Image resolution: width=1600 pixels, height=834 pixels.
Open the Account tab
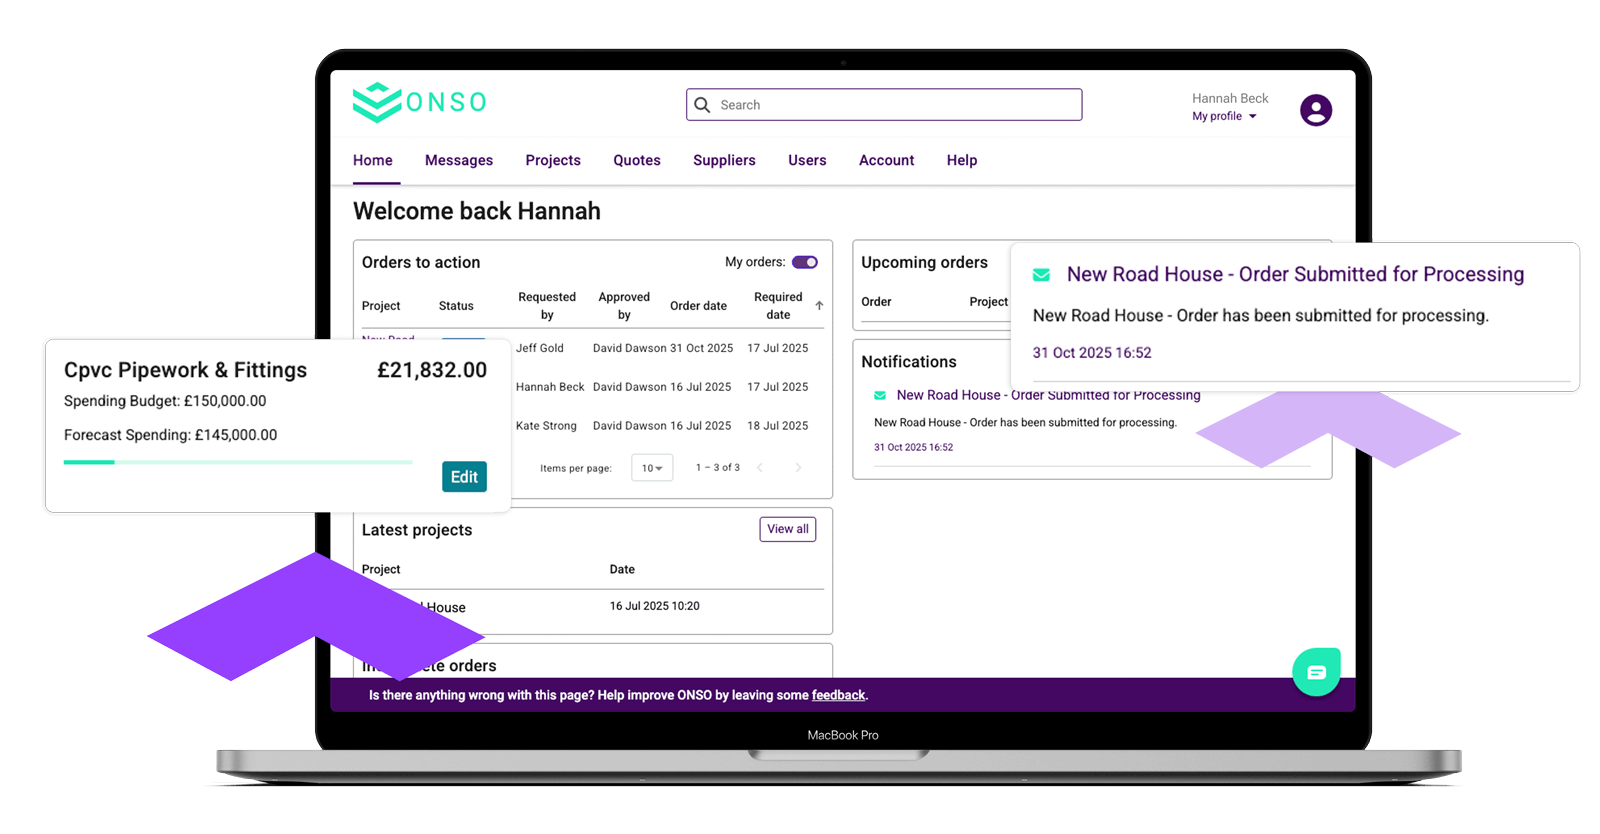[x=887, y=160]
